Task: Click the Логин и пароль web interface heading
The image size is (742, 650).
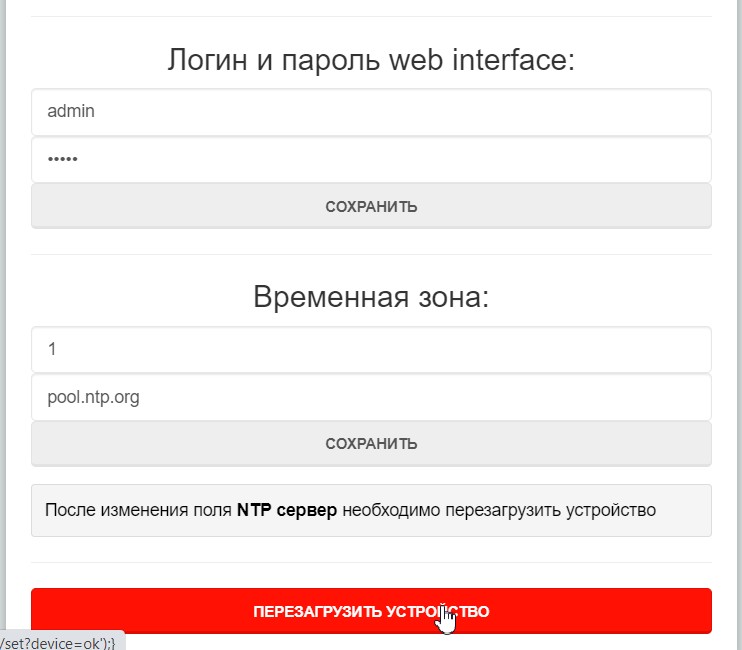Action: coord(370,61)
